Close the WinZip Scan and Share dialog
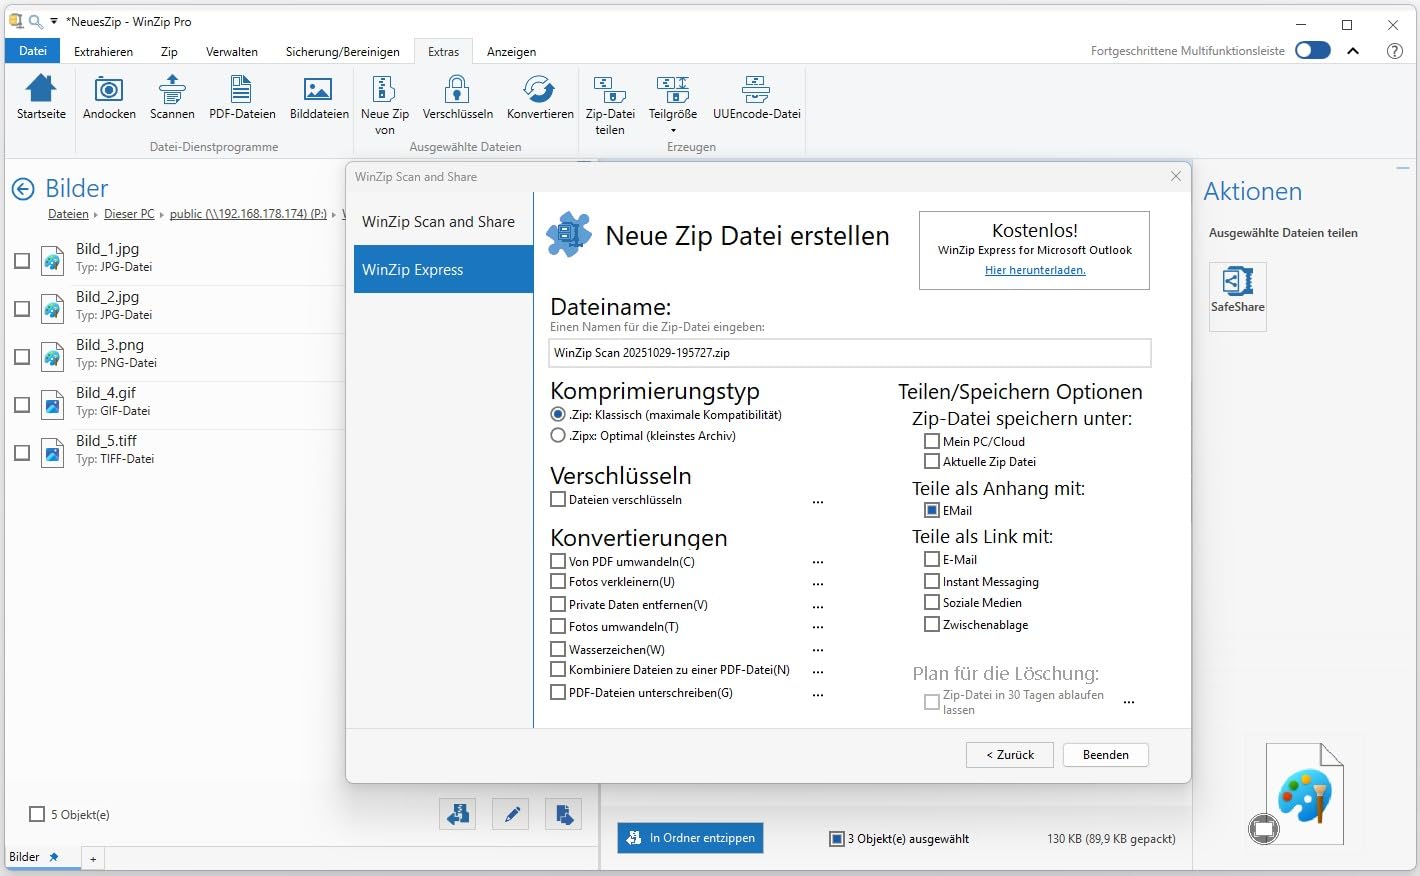The width and height of the screenshot is (1420, 876). coord(1175,176)
